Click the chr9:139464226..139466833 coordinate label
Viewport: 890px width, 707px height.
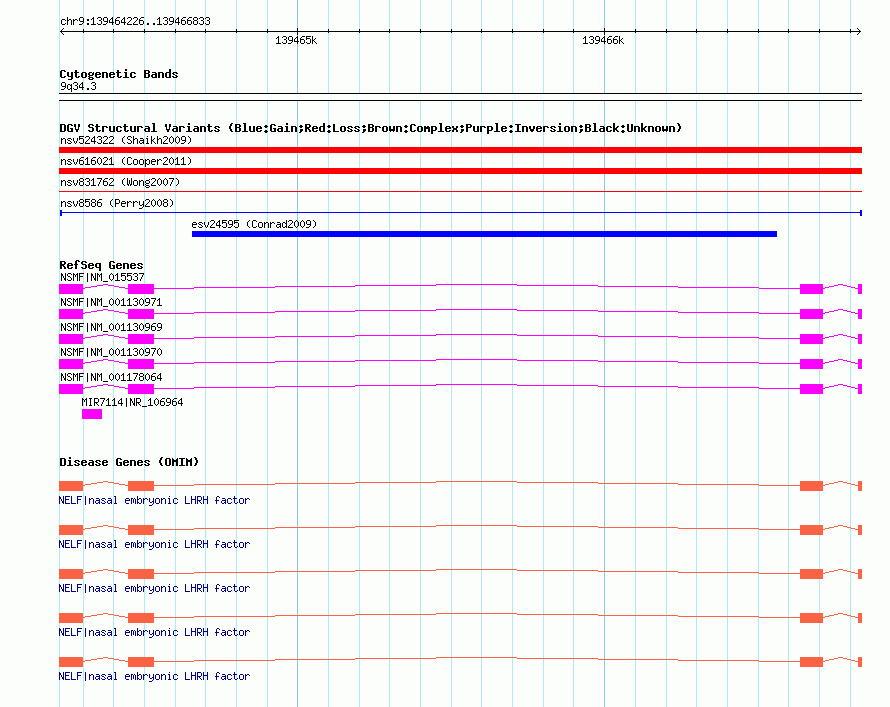coord(135,22)
